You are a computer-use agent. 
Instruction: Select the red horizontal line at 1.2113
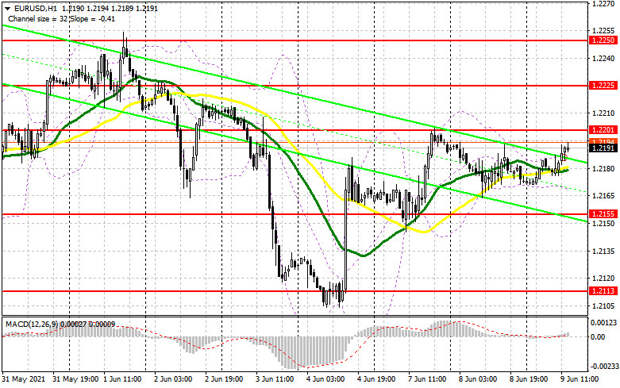294,291
